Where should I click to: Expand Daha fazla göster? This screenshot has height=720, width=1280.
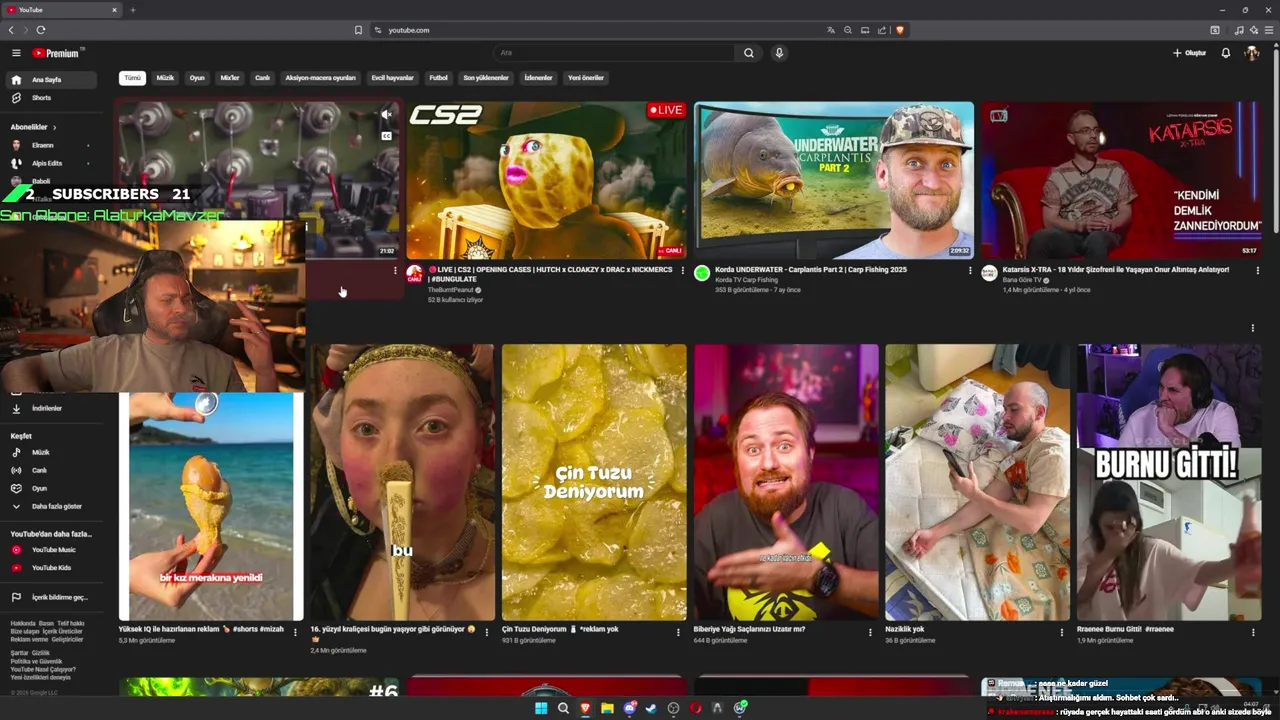click(x=52, y=506)
